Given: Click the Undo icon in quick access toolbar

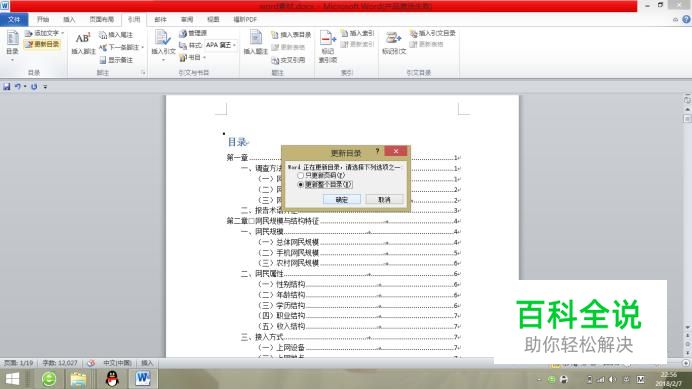Looking at the screenshot, I should point(18,87).
